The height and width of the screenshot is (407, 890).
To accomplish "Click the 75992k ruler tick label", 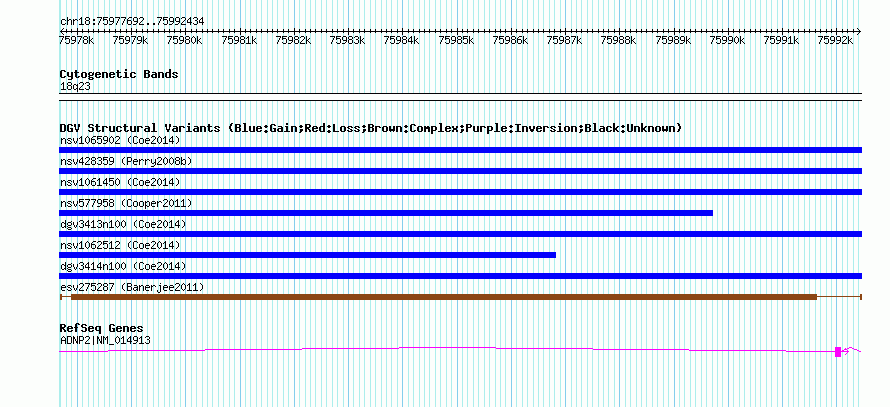I will coord(836,40).
